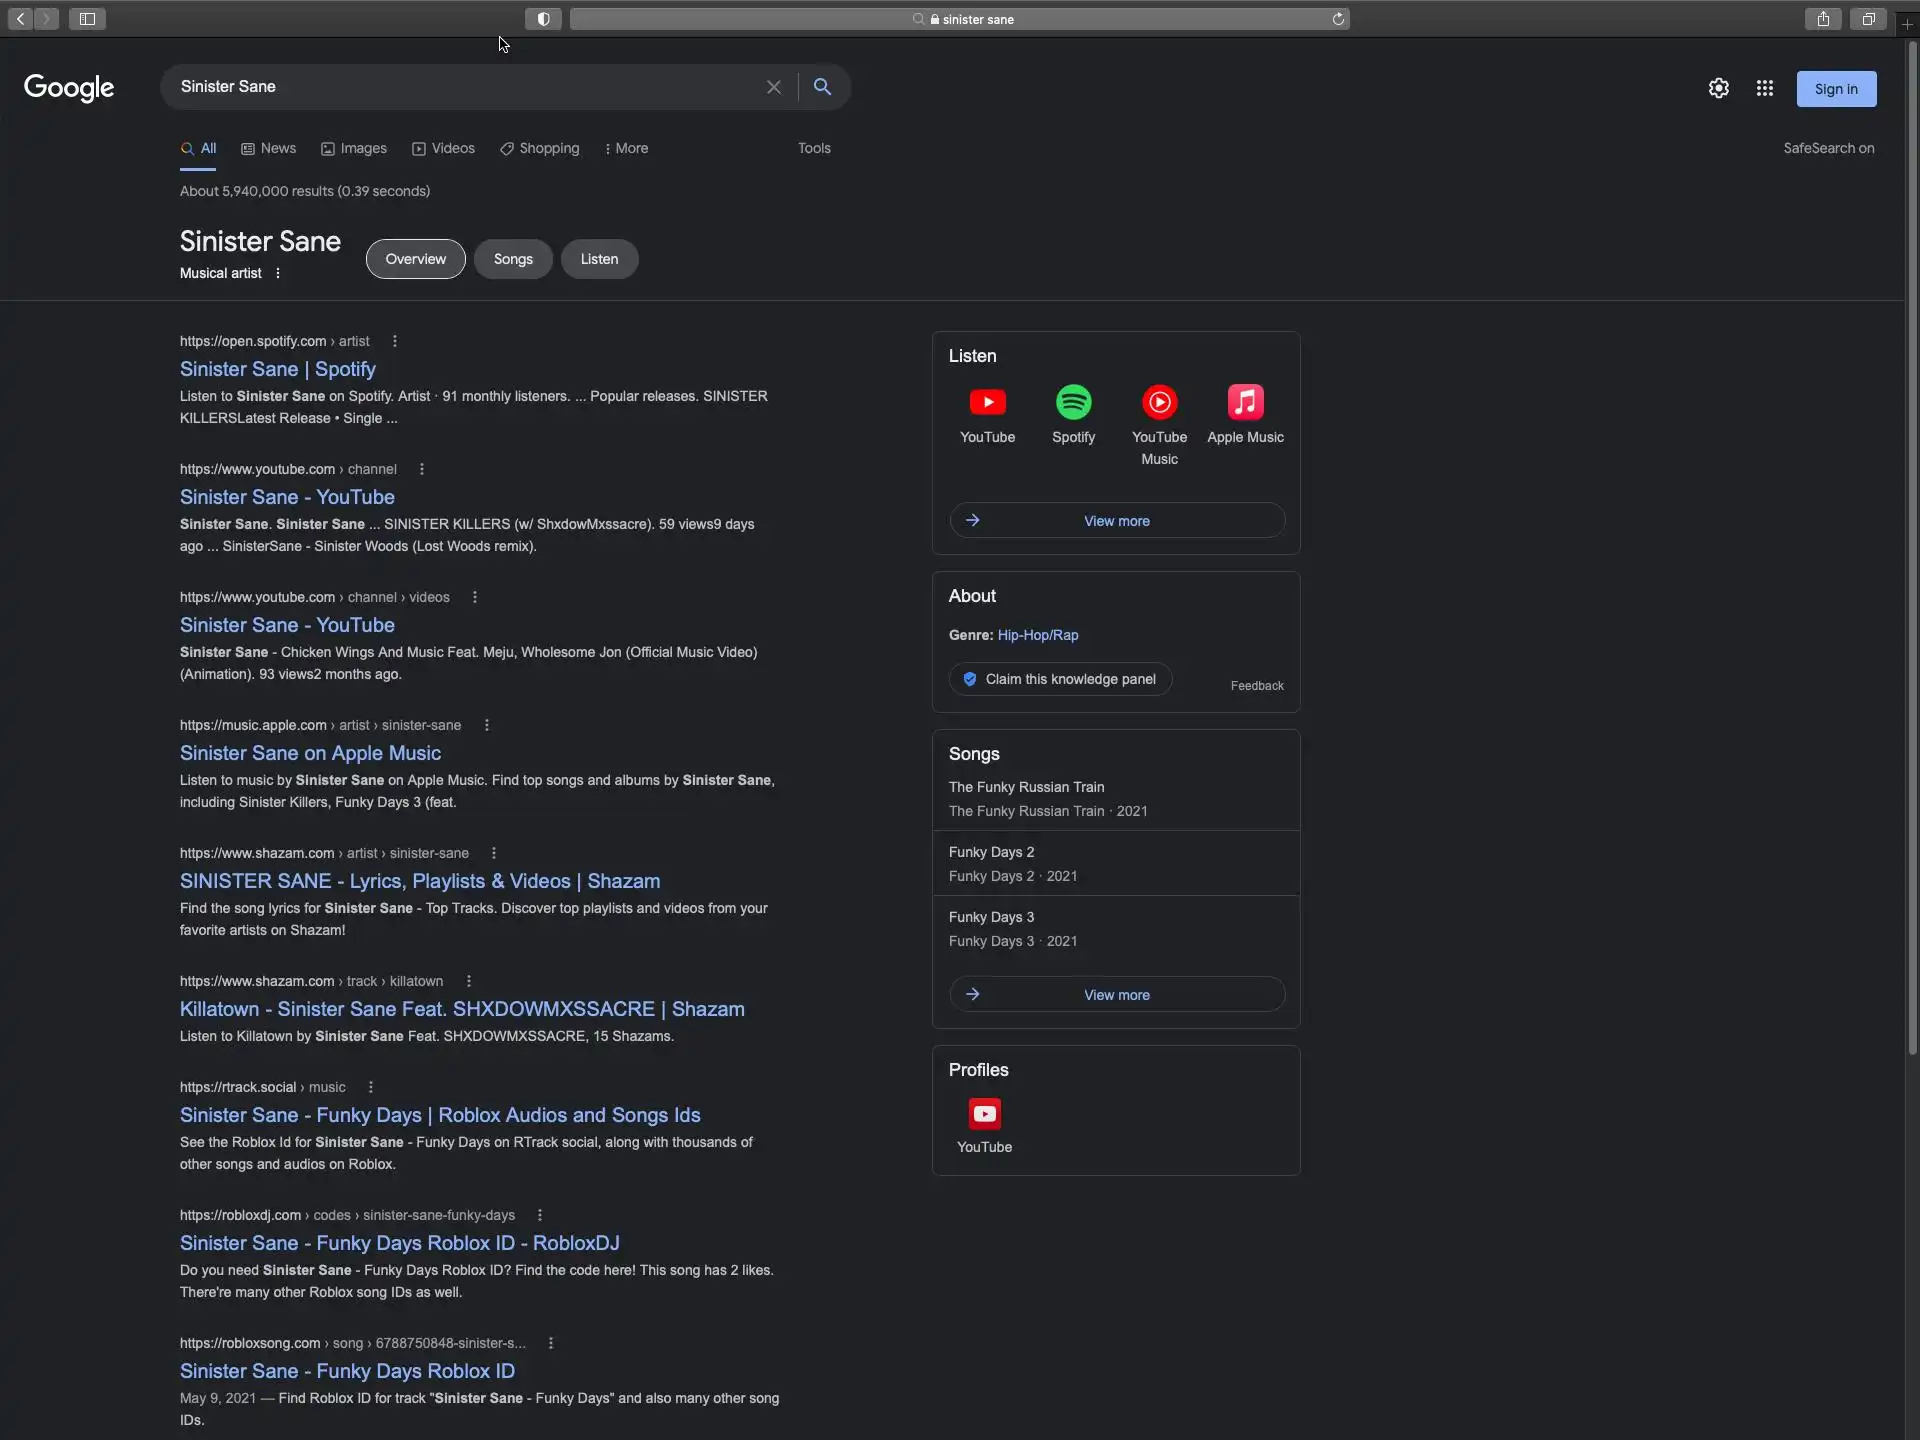Expand the More search categories menu
This screenshot has width=1920, height=1440.
click(627, 148)
